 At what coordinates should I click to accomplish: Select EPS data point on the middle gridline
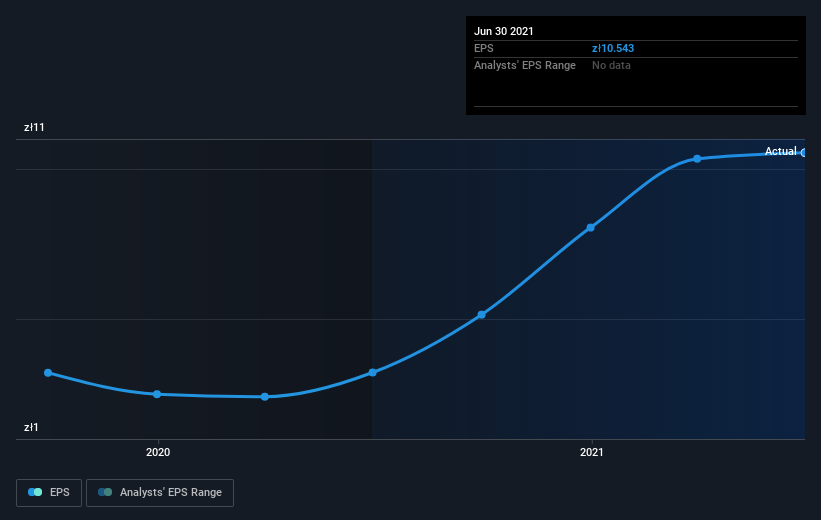[482, 315]
